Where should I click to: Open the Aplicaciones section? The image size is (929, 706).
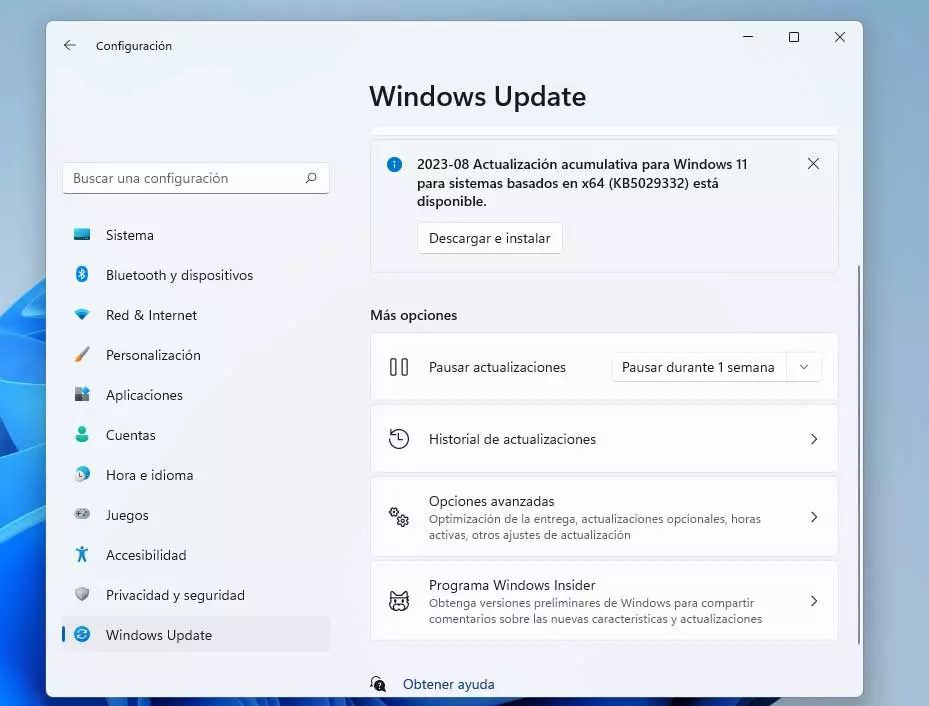[196, 395]
